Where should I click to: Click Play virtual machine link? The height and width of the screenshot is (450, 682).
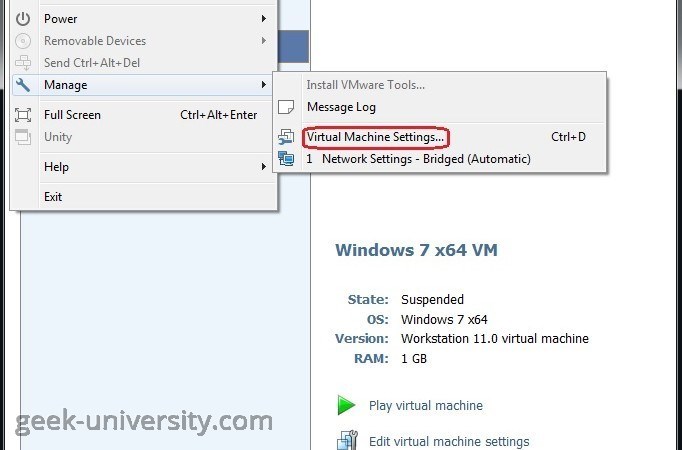tap(426, 406)
